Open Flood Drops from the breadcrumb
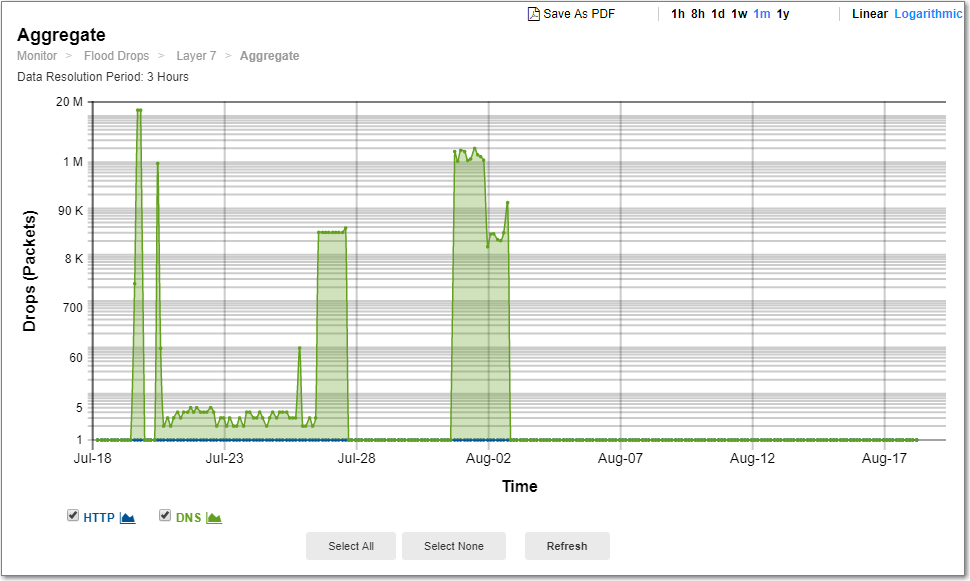970x581 pixels. [x=116, y=56]
